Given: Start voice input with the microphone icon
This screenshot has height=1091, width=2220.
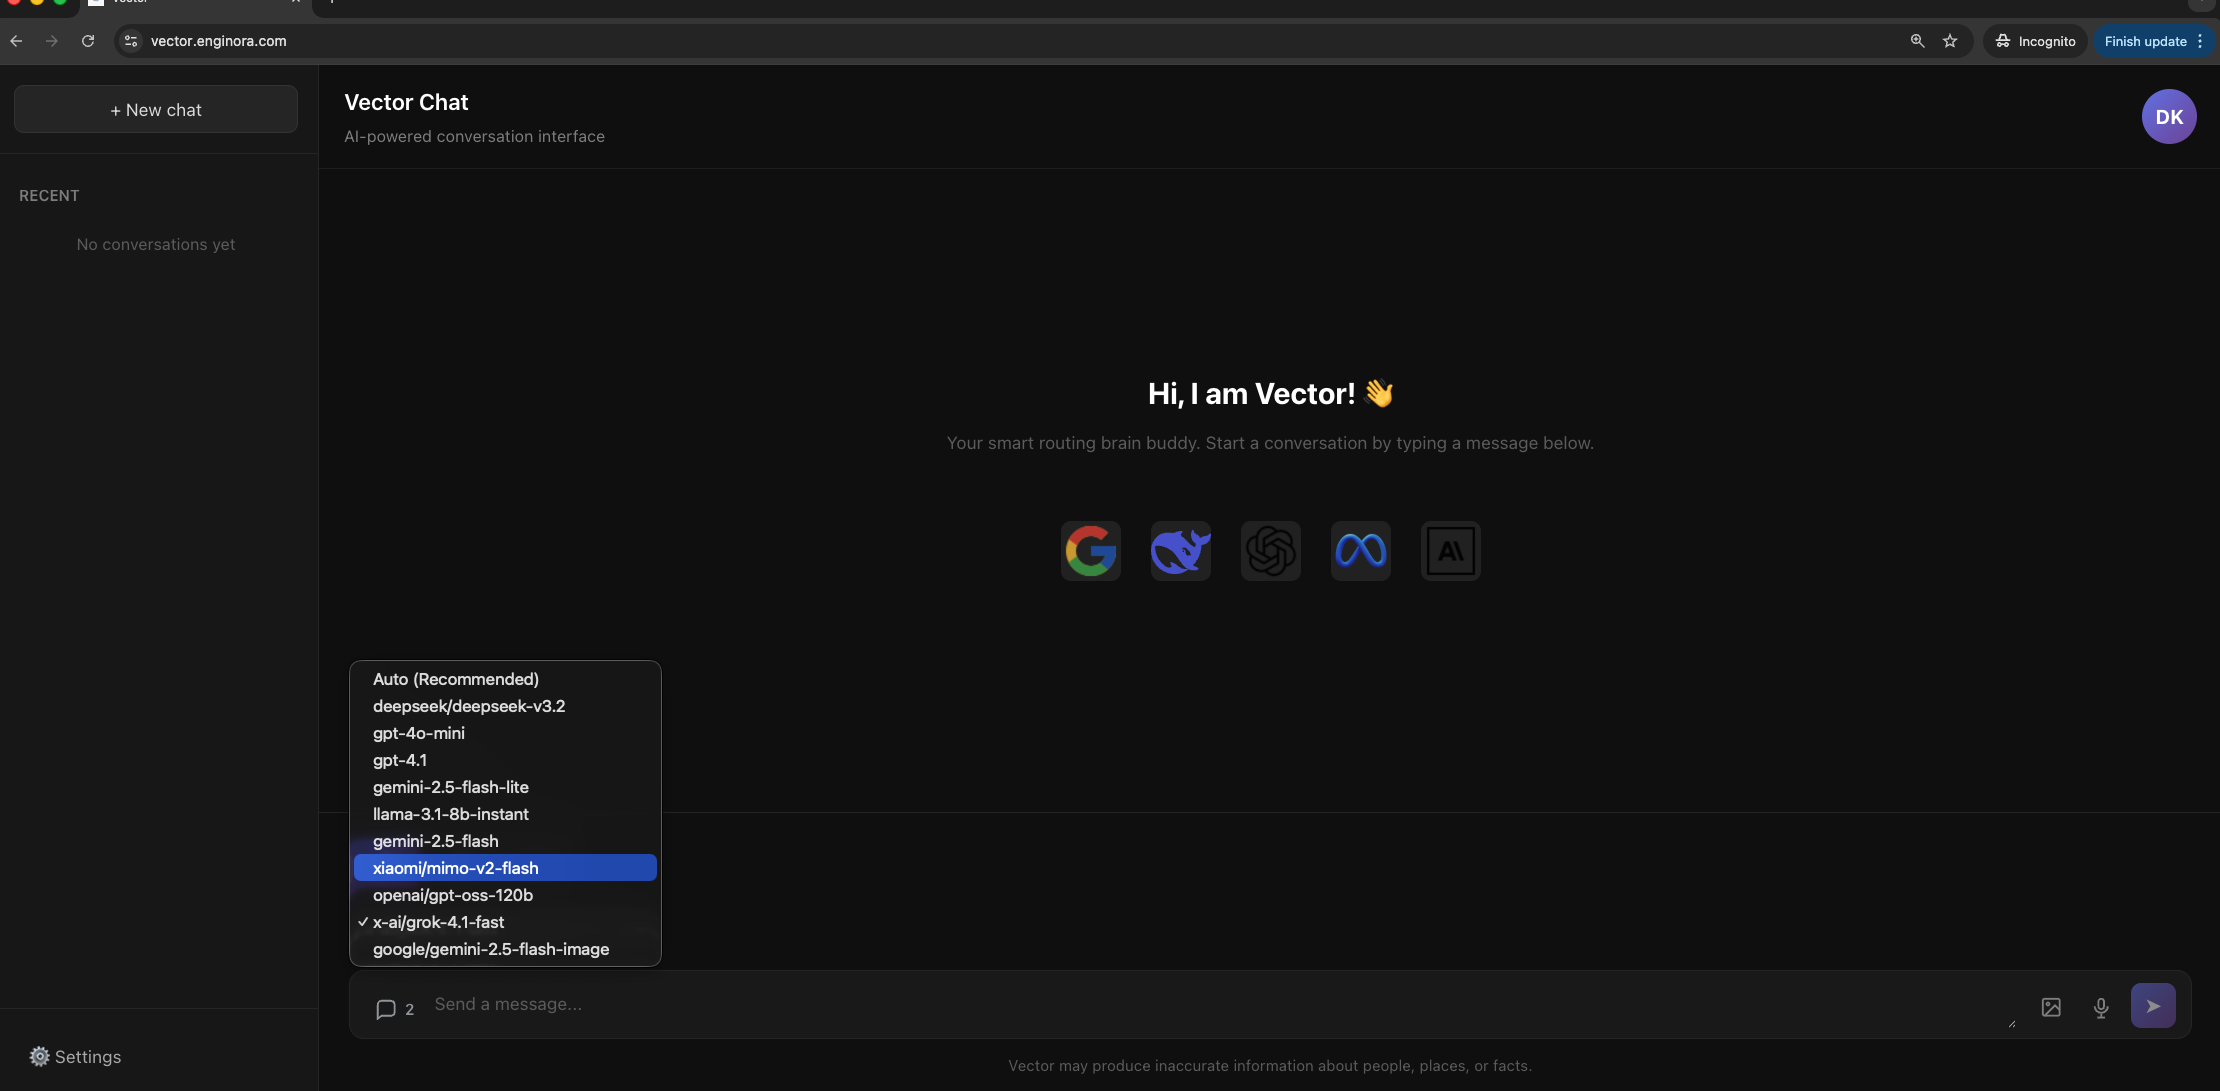Looking at the screenshot, I should (2101, 1007).
